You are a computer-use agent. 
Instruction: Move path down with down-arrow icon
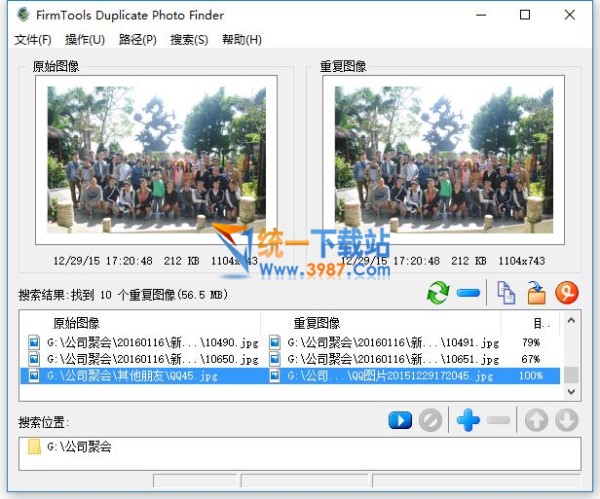point(567,420)
